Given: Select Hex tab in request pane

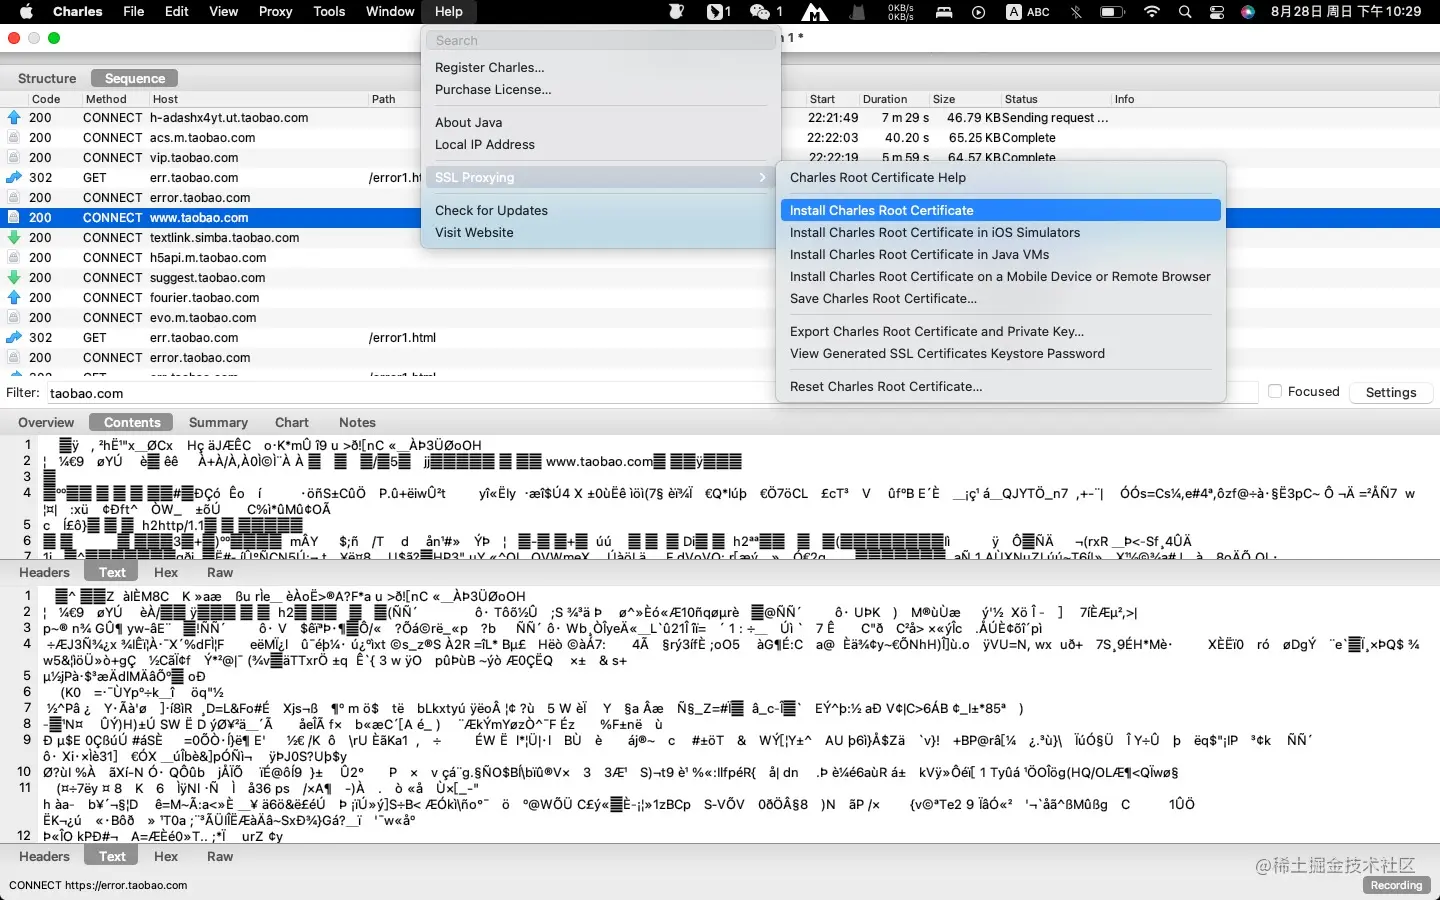Looking at the screenshot, I should coord(166,572).
